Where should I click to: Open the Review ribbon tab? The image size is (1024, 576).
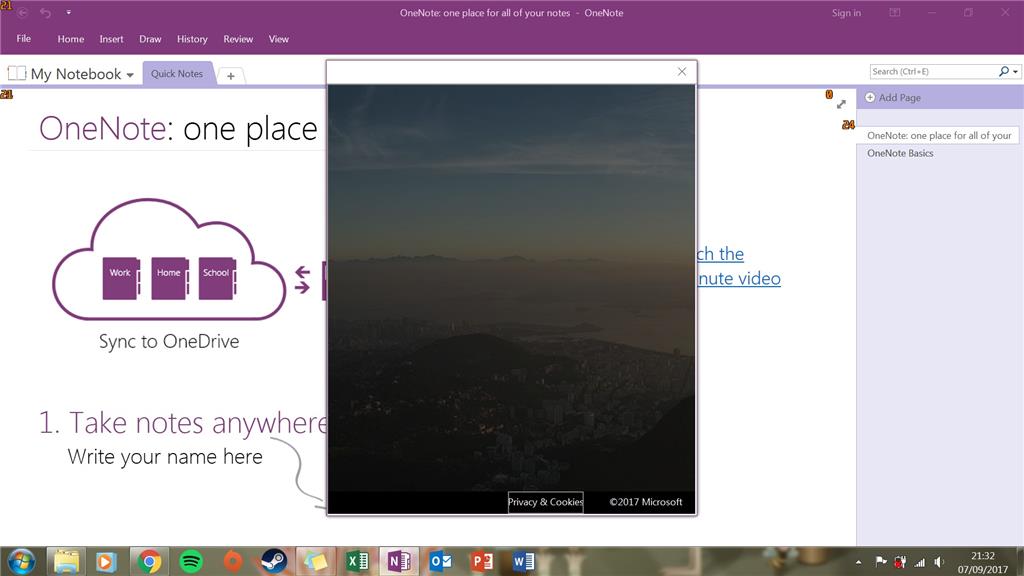[x=238, y=39]
